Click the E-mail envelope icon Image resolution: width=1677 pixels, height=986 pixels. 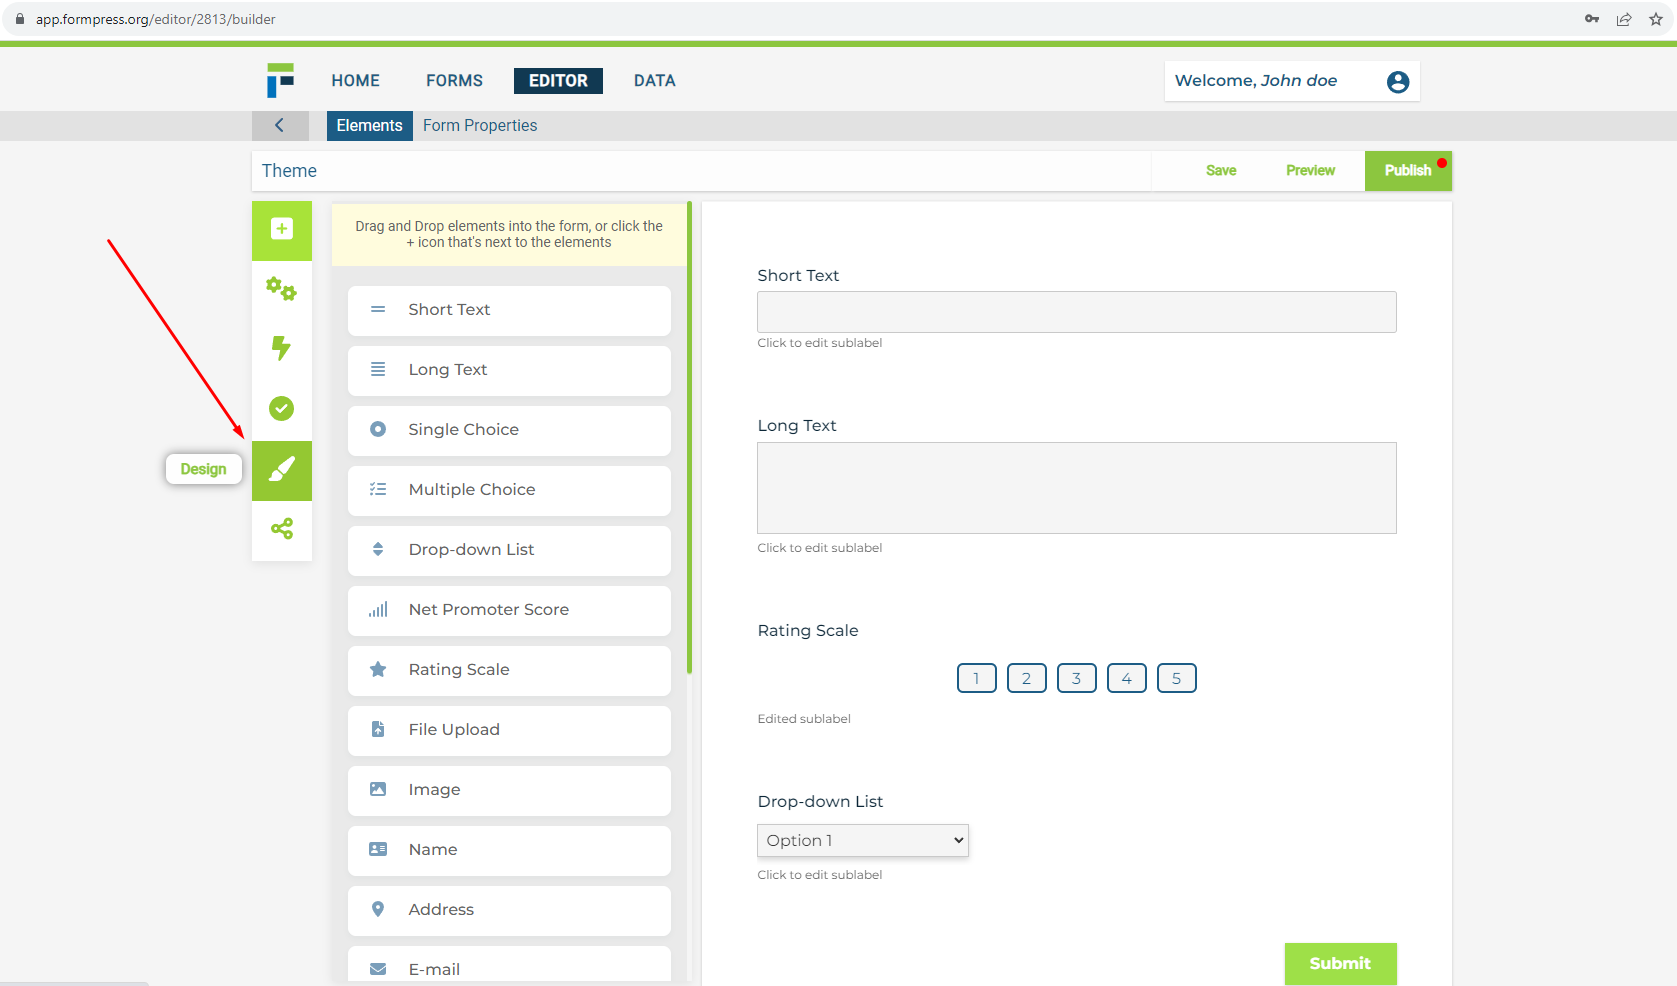(x=378, y=969)
